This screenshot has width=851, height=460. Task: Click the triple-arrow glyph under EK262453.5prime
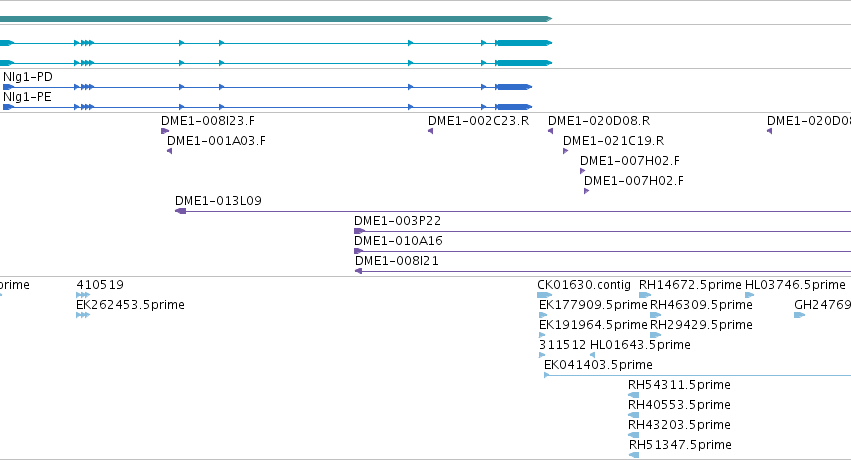tap(82, 315)
